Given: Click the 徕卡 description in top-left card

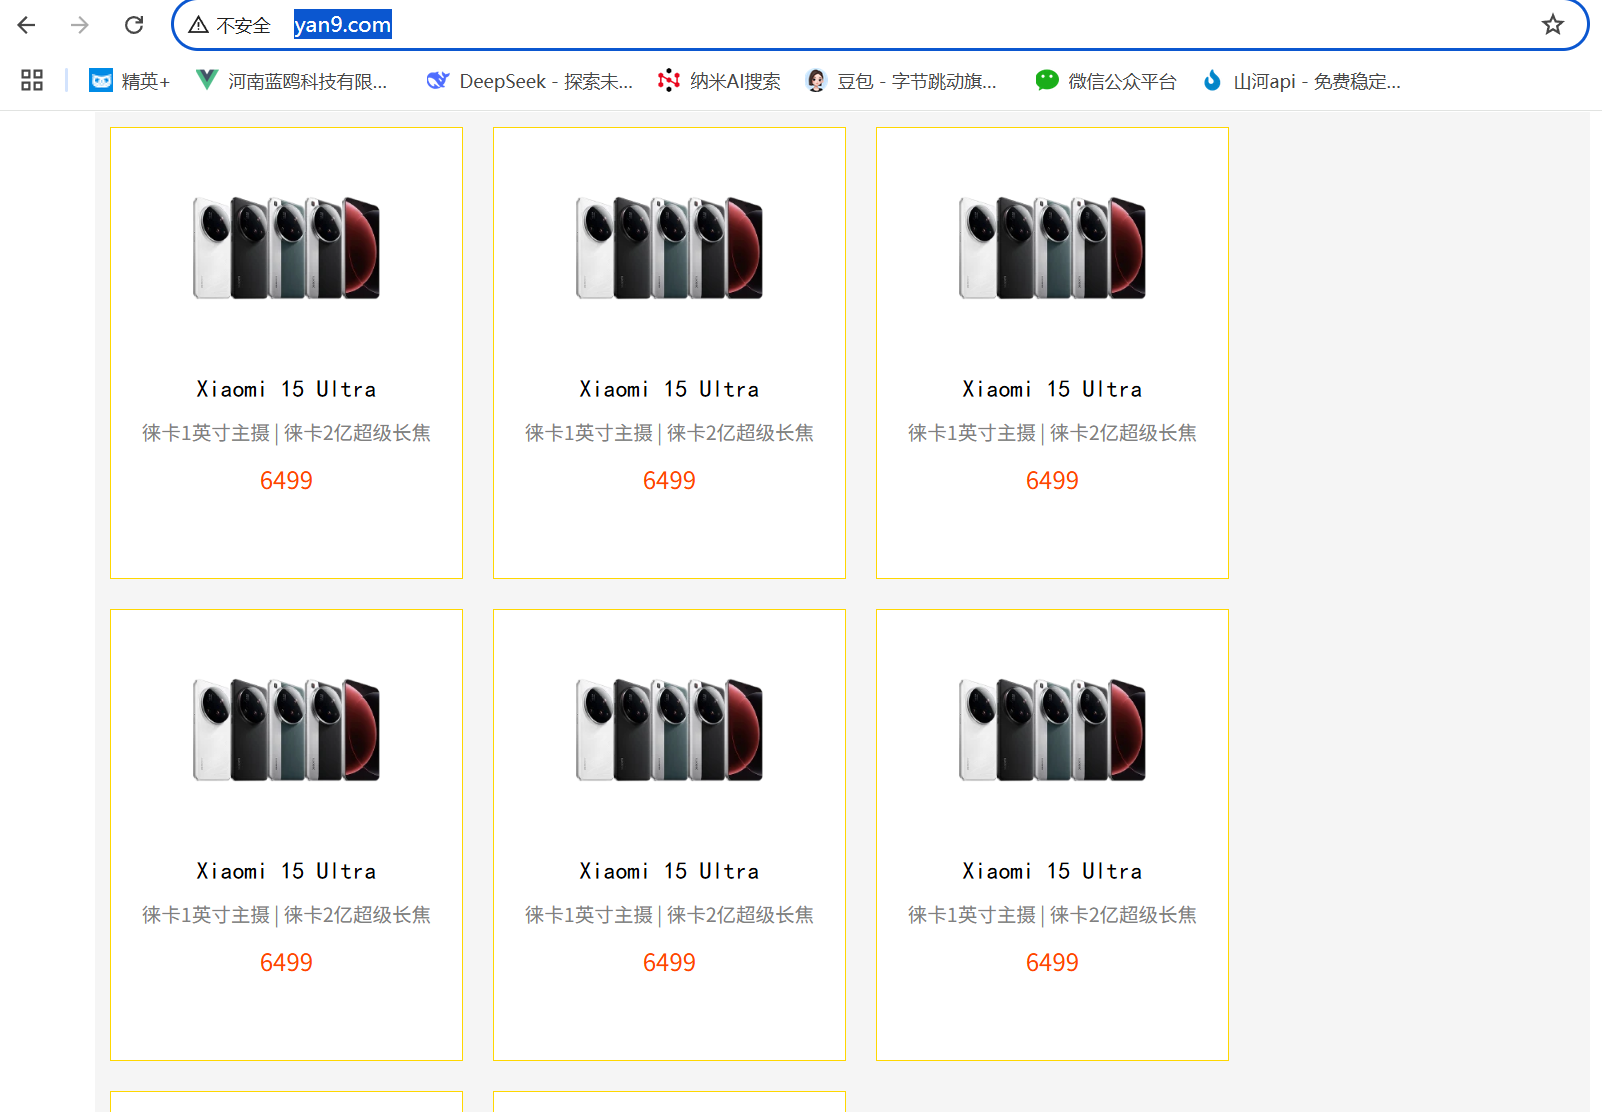Looking at the screenshot, I should [286, 433].
